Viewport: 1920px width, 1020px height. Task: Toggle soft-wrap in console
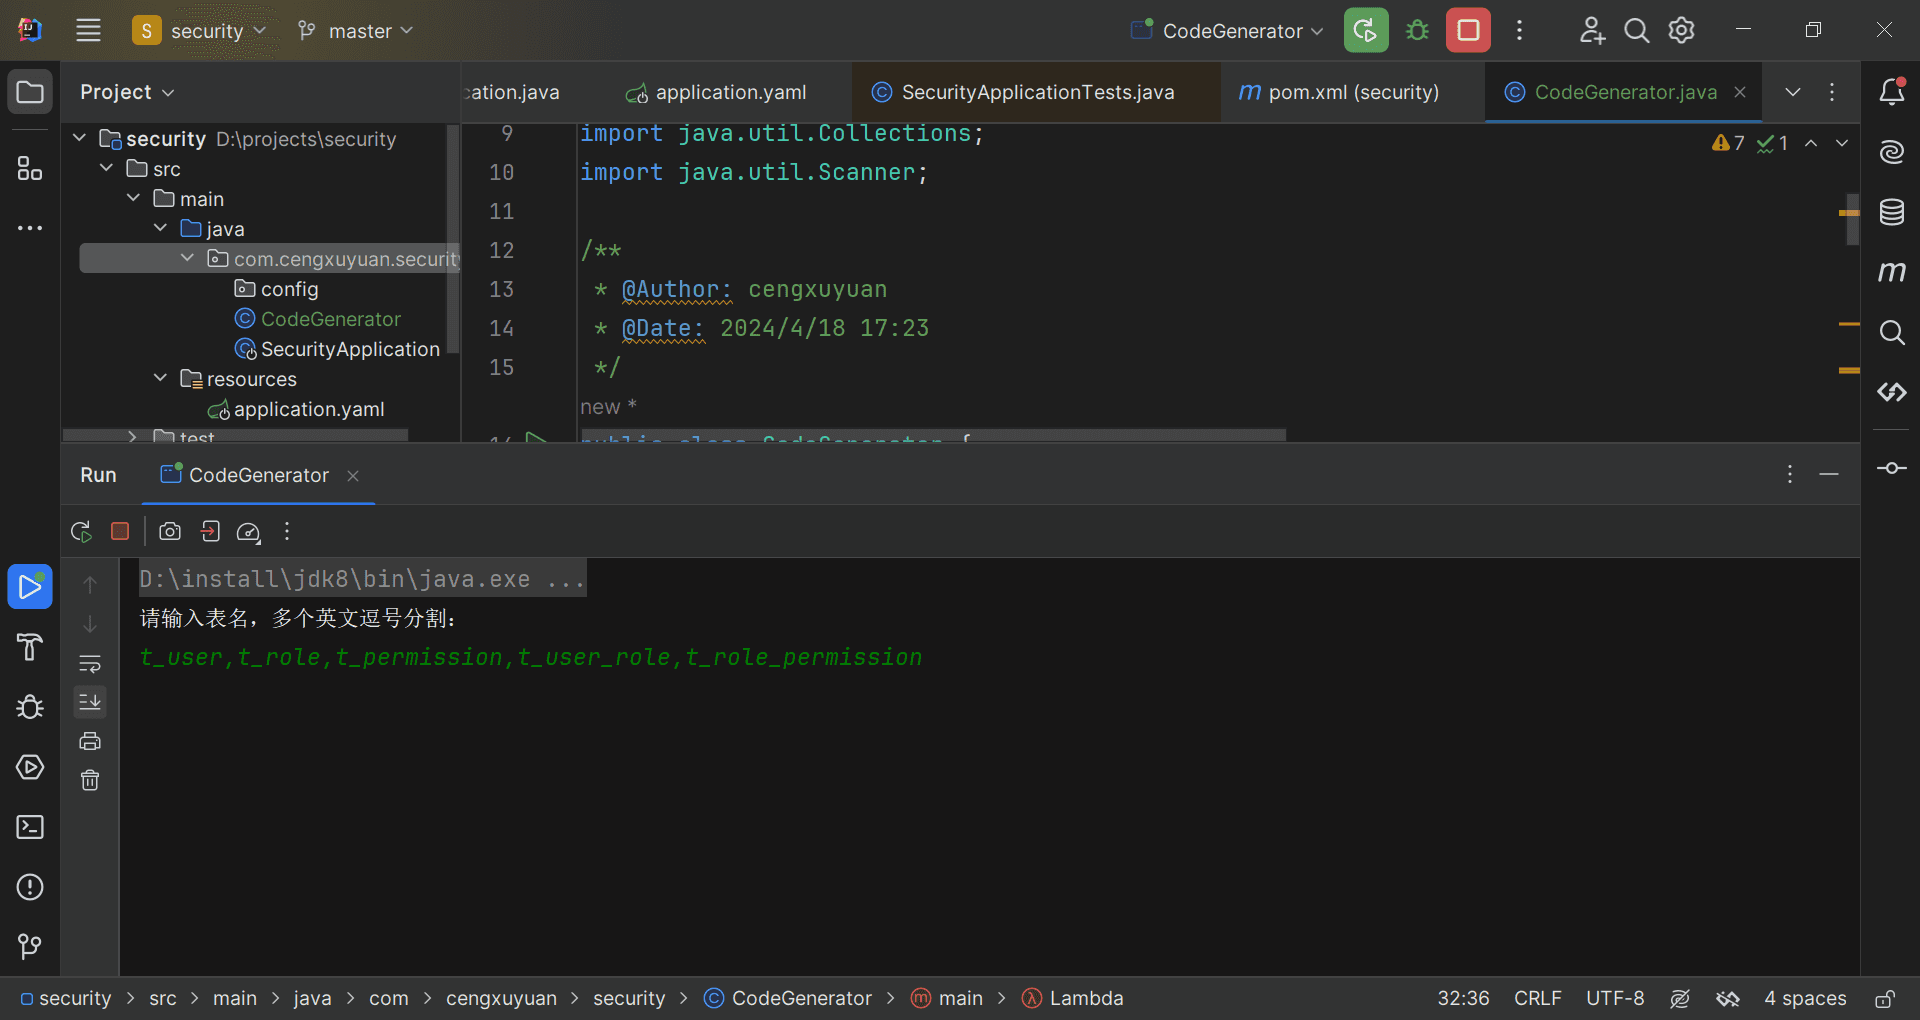tap(90, 663)
